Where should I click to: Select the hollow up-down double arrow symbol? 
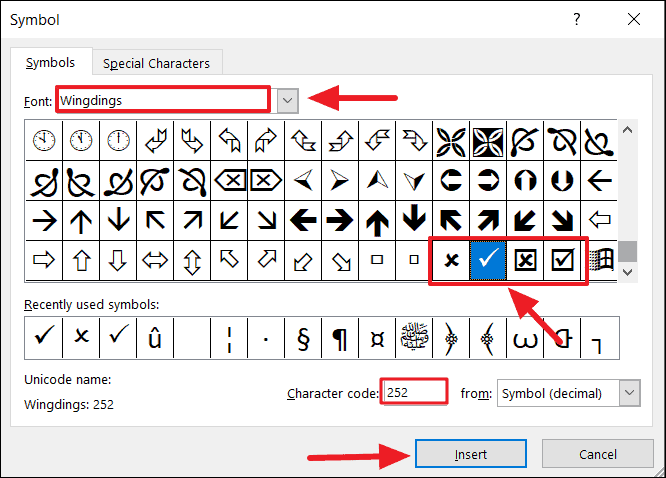192,260
